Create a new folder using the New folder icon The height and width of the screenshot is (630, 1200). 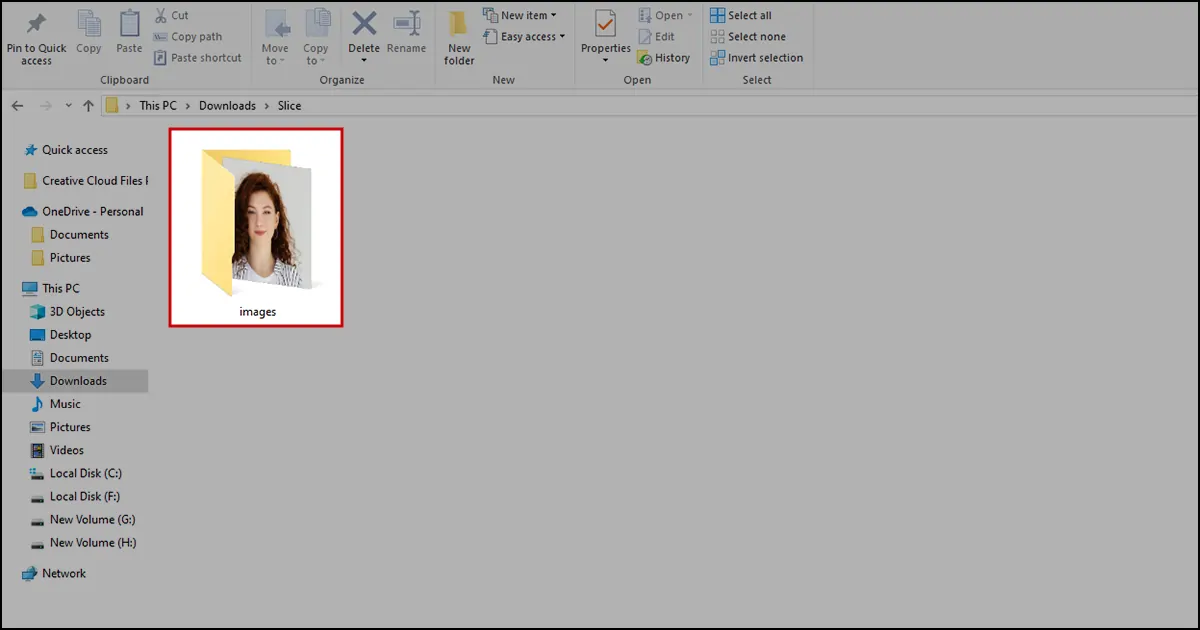click(458, 35)
